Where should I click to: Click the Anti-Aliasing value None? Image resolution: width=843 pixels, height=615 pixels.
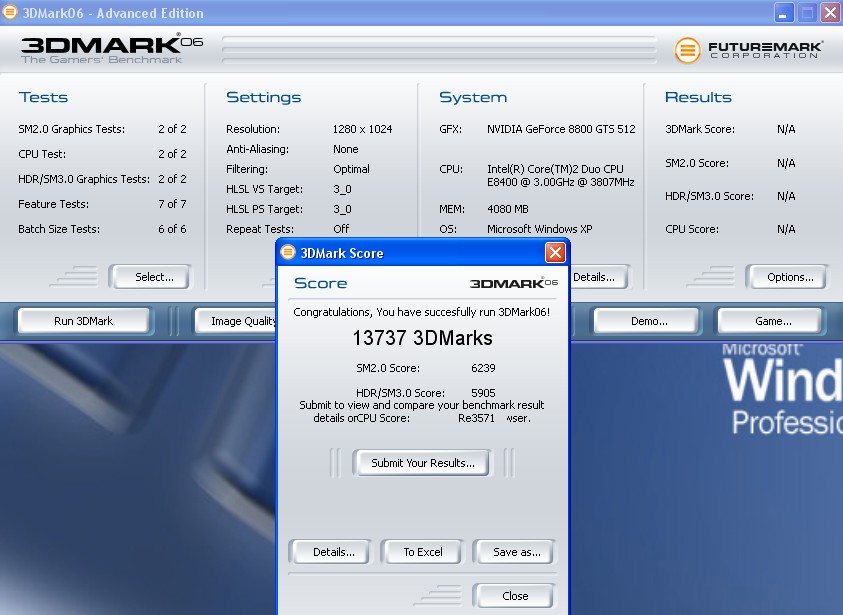346,149
